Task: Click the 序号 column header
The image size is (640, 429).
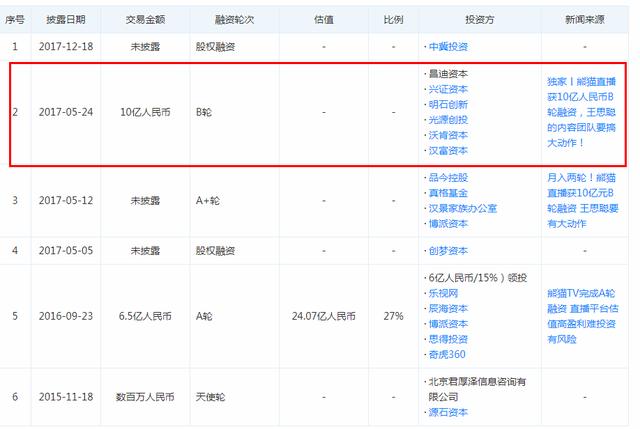Action: pos(15,19)
